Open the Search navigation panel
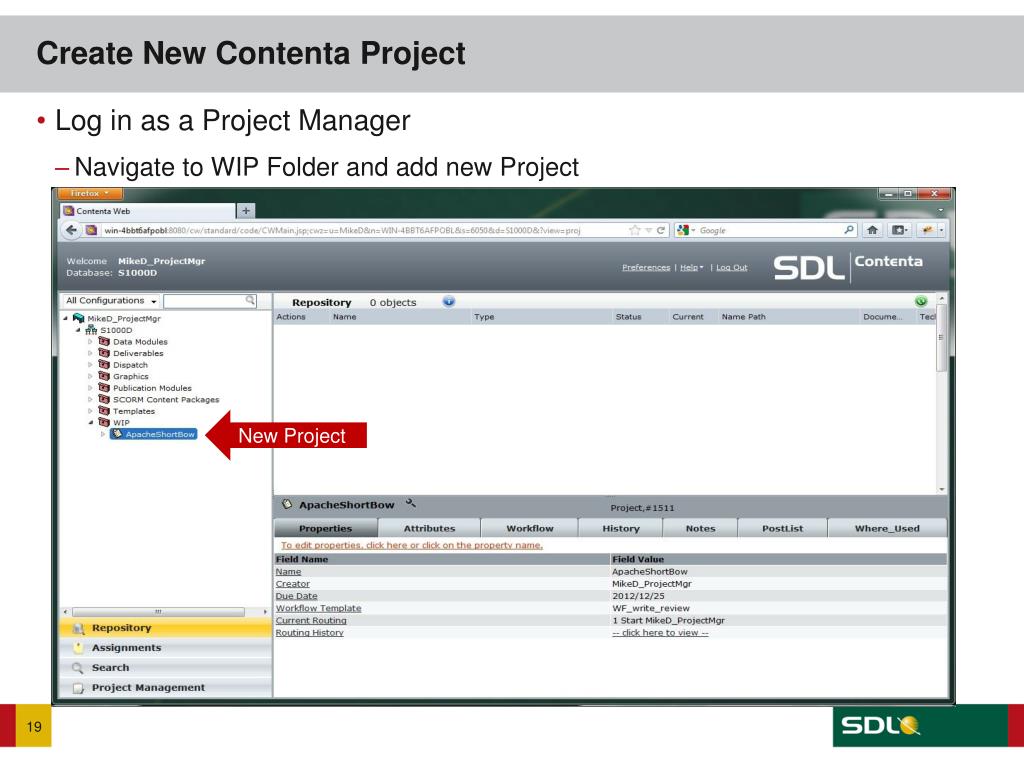Image resolution: width=1024 pixels, height=768 pixels. (x=165, y=667)
